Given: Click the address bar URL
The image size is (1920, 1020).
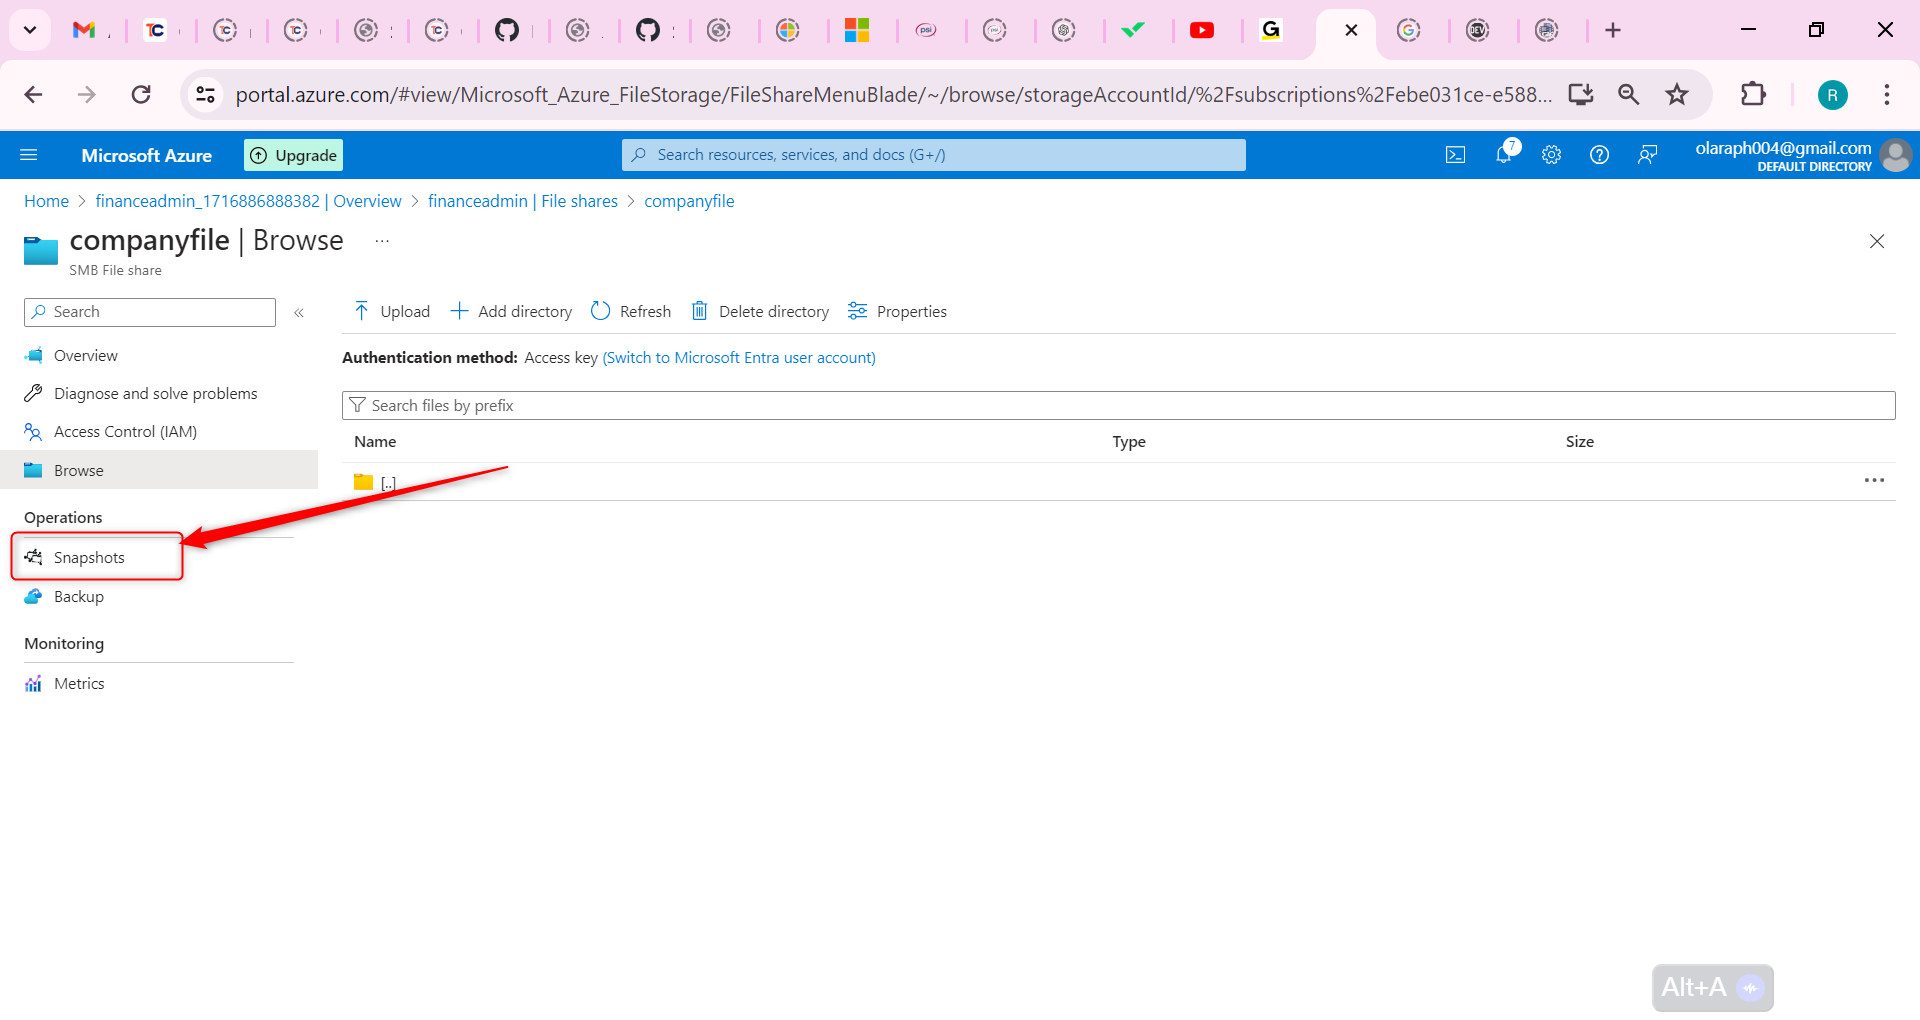Looking at the screenshot, I should [893, 95].
